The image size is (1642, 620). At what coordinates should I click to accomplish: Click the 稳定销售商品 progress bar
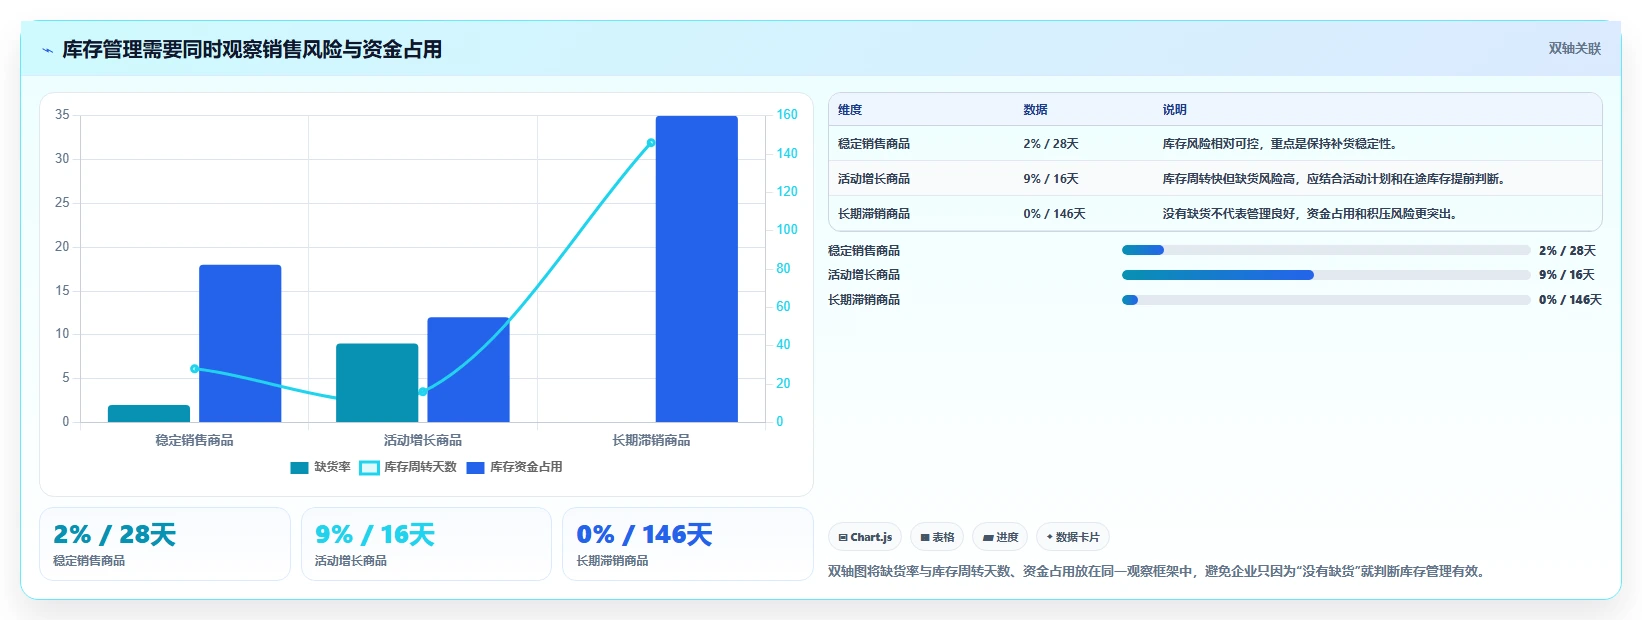1326,250
